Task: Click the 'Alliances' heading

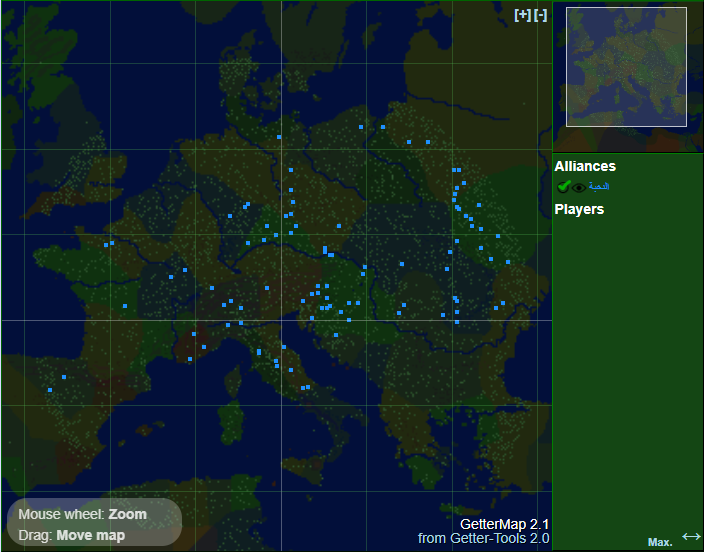Action: (x=585, y=166)
